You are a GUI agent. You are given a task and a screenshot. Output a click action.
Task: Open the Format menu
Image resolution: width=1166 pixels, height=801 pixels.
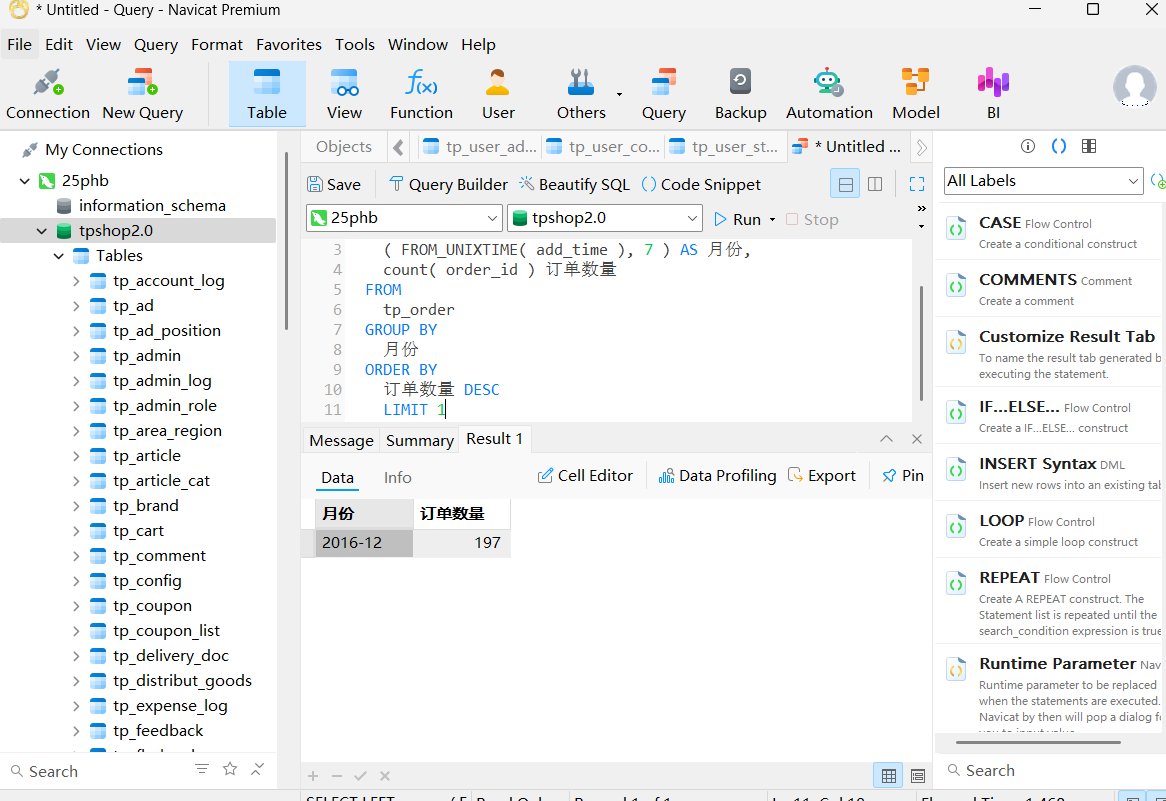[216, 45]
